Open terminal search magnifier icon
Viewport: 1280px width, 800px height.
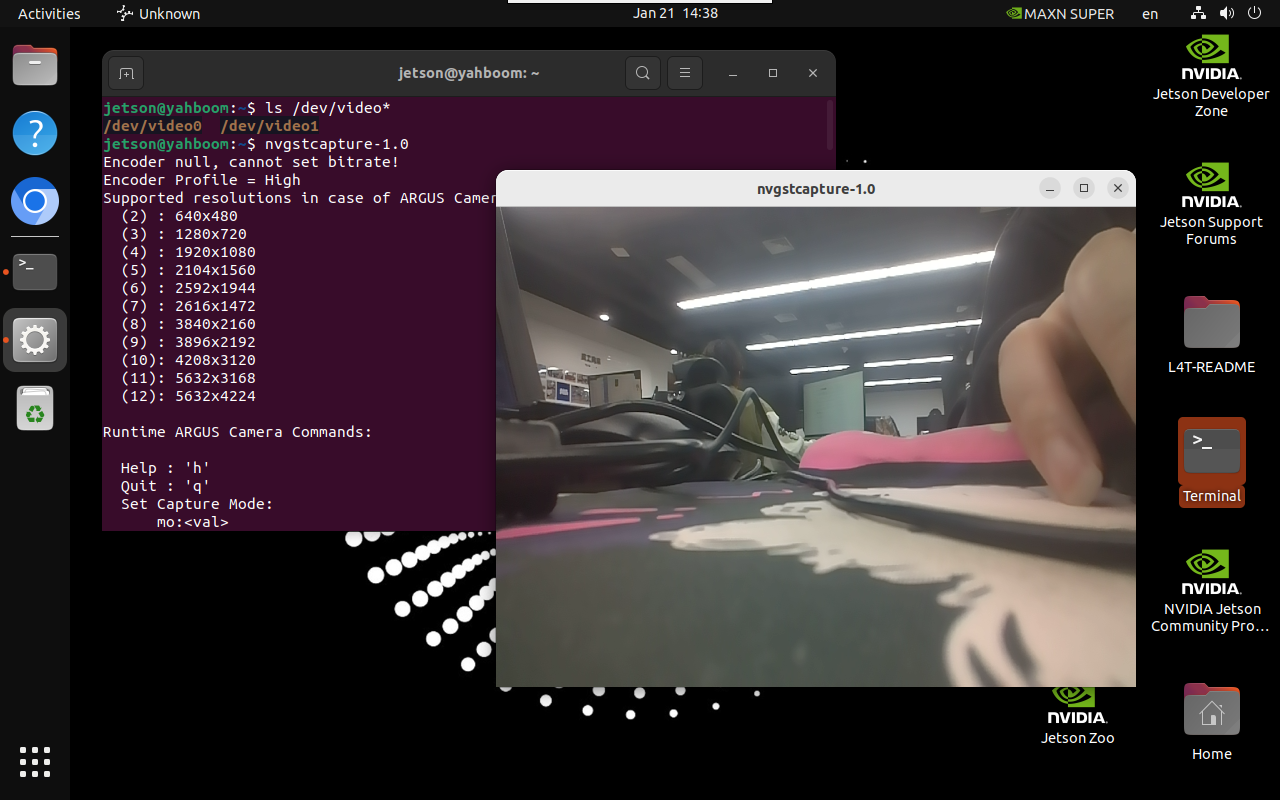(643, 73)
